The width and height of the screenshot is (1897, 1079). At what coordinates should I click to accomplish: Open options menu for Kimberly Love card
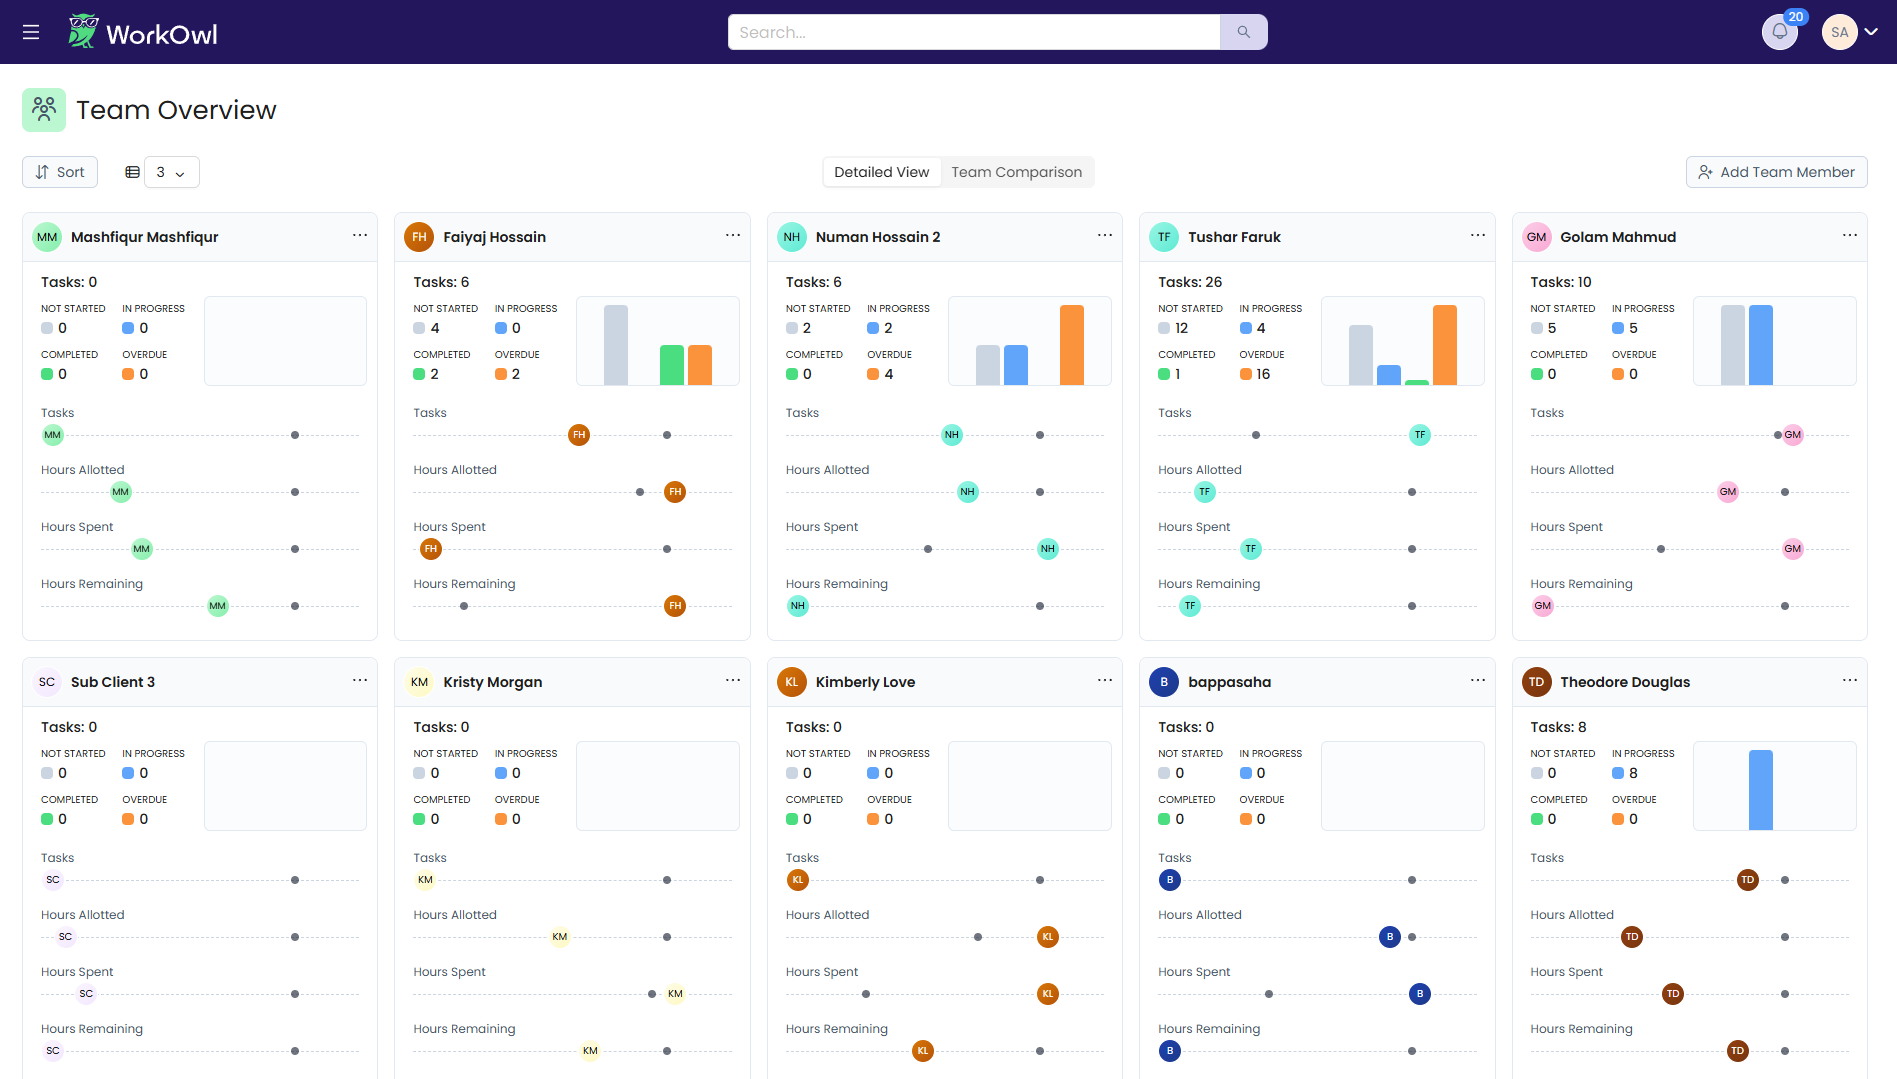[x=1104, y=681]
